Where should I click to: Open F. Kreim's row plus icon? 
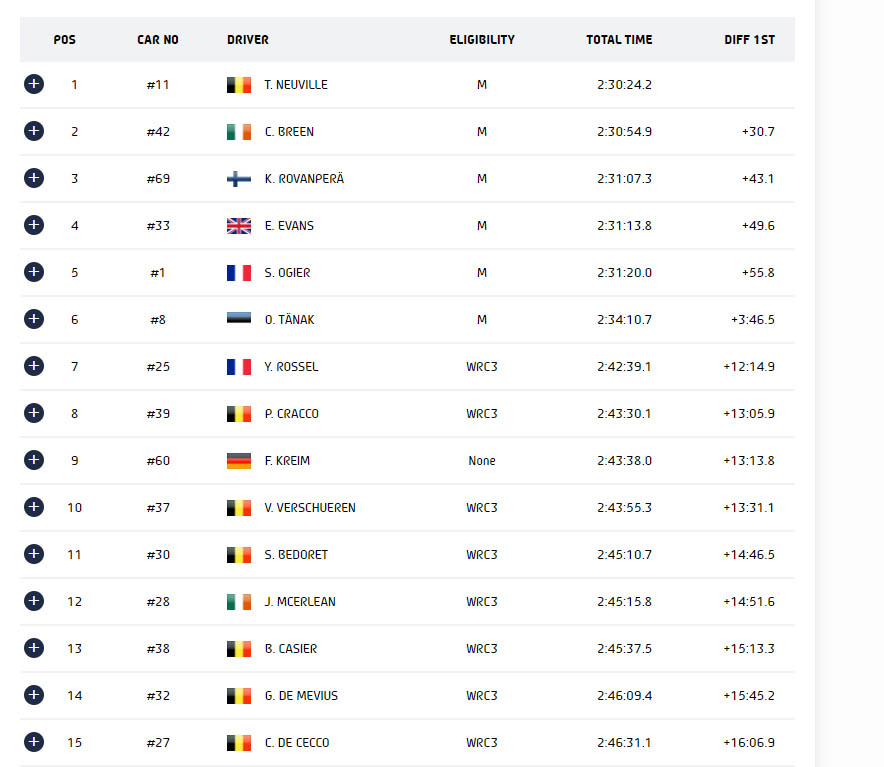(34, 460)
